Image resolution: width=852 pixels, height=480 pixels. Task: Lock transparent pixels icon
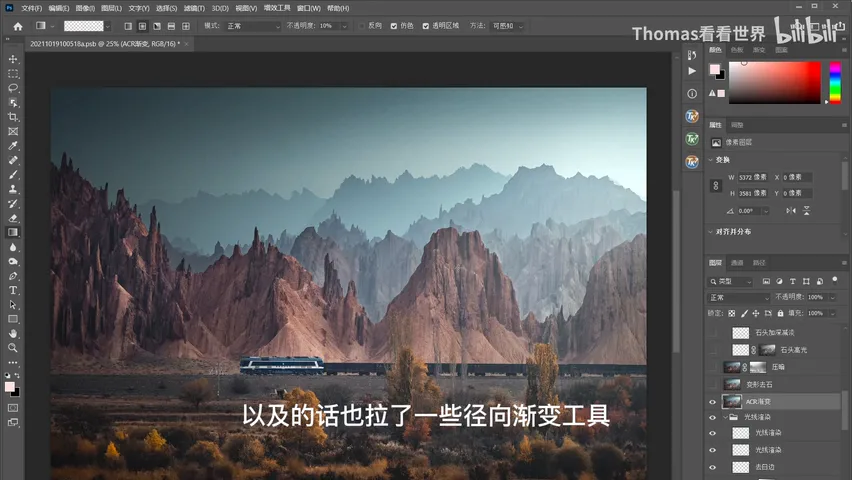732,314
